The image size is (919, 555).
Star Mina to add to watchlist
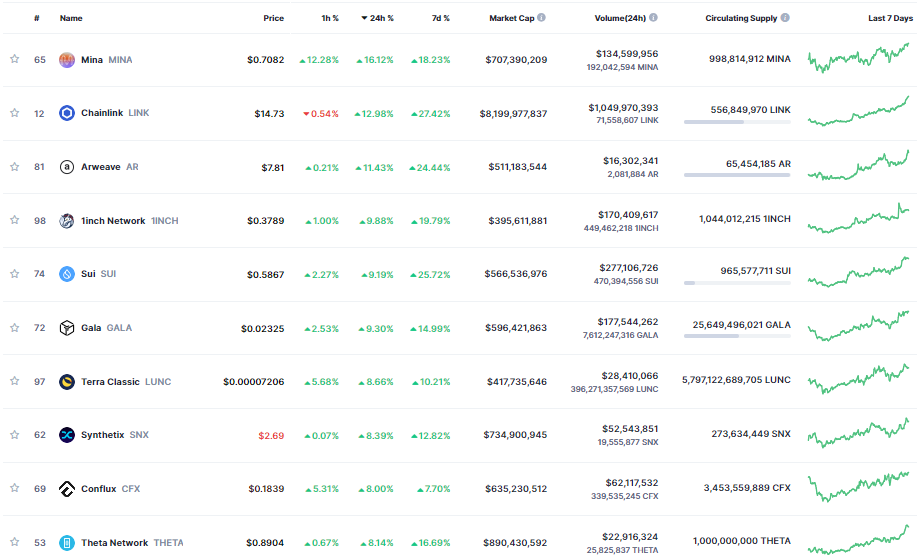(x=15, y=59)
